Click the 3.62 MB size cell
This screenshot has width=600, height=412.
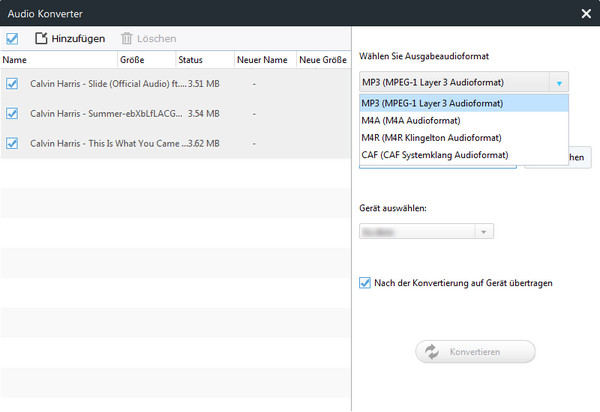point(204,143)
